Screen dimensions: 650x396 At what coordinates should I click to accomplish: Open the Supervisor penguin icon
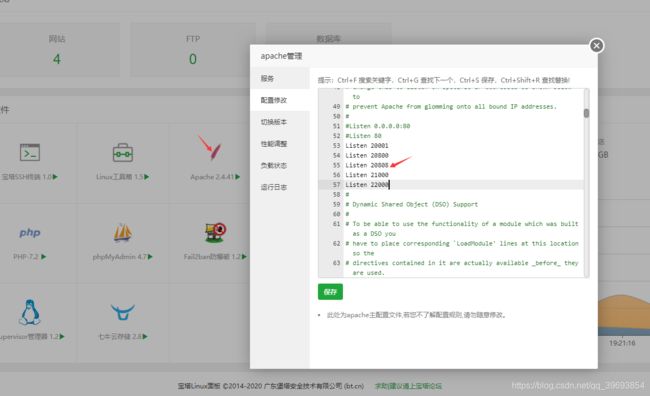pyautogui.click(x=30, y=312)
